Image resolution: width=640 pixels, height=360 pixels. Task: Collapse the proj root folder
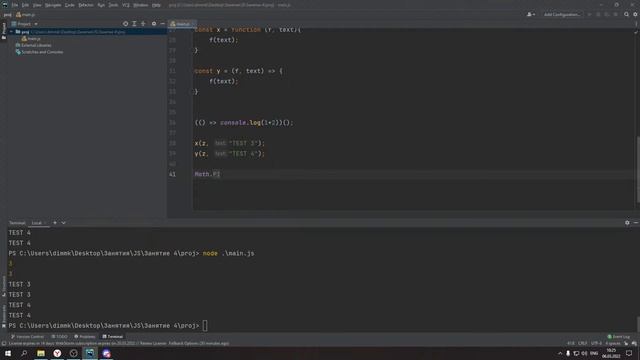[11, 31]
